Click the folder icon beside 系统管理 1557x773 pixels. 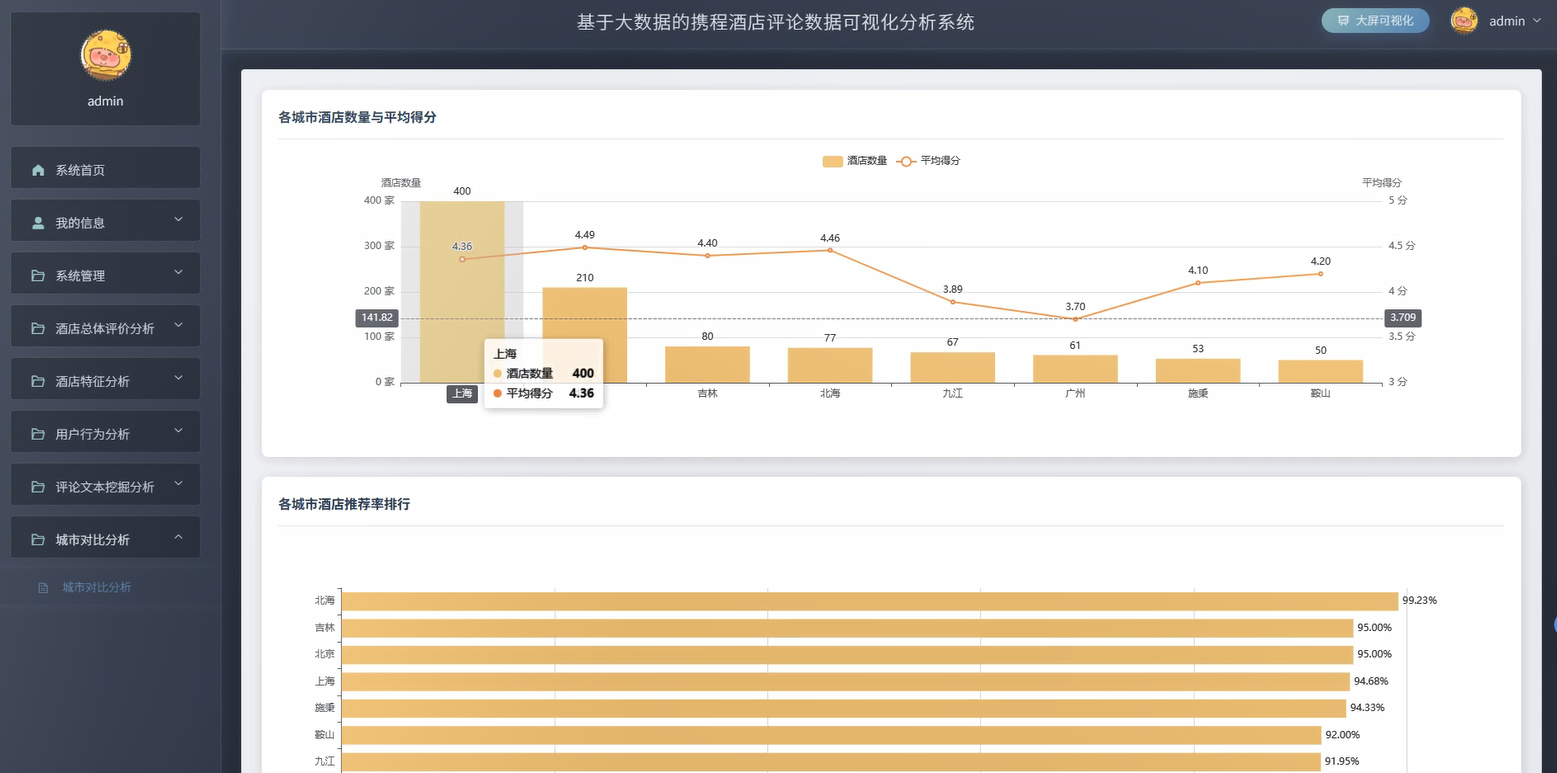tap(38, 276)
